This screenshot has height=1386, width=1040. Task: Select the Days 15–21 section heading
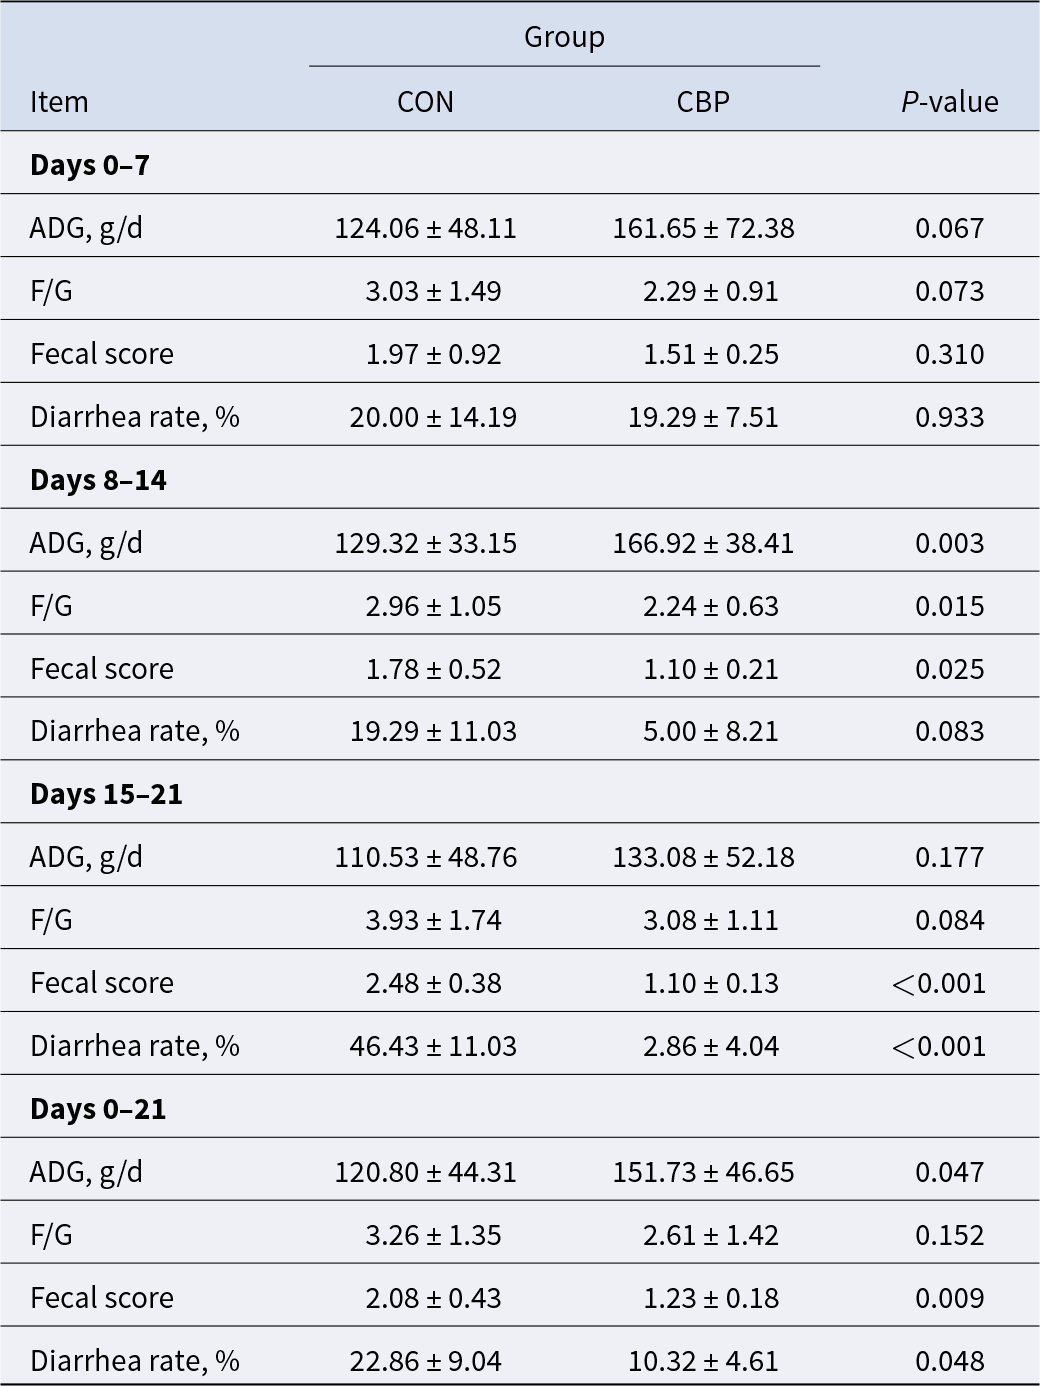(106, 794)
